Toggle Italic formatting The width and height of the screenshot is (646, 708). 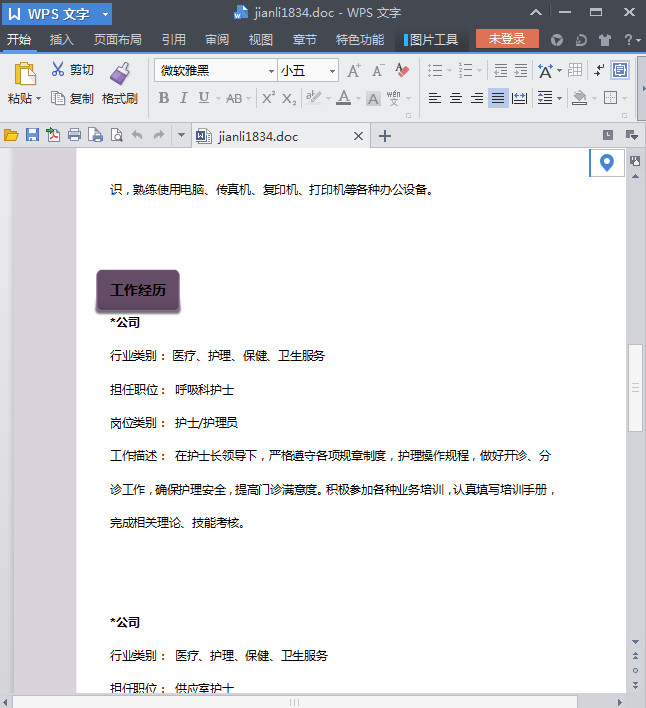click(x=183, y=98)
